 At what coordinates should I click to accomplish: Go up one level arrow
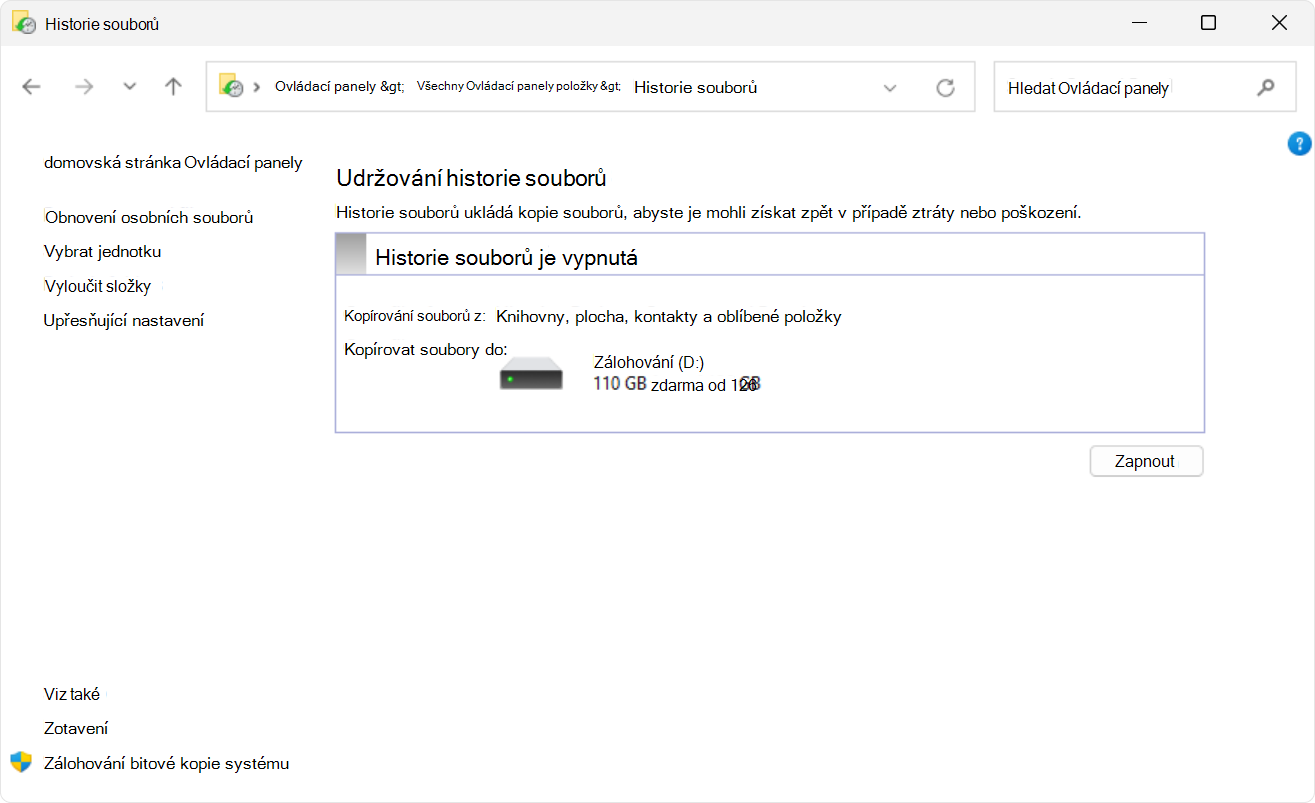(x=173, y=87)
